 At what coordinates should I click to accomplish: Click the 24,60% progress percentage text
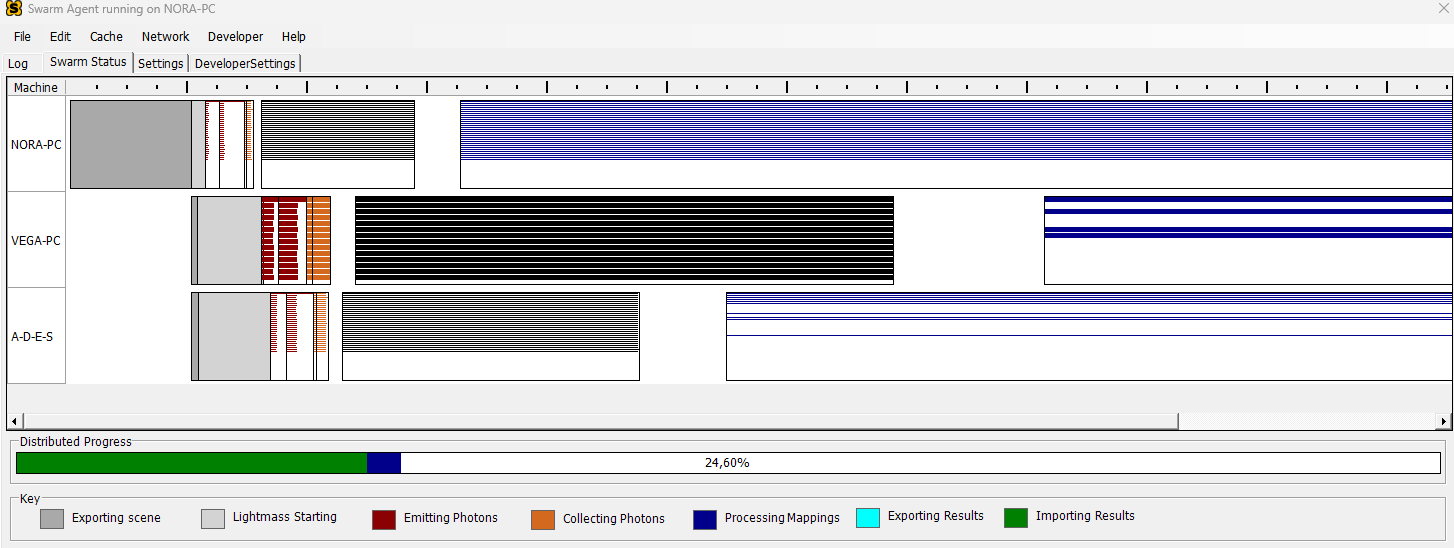tap(727, 463)
